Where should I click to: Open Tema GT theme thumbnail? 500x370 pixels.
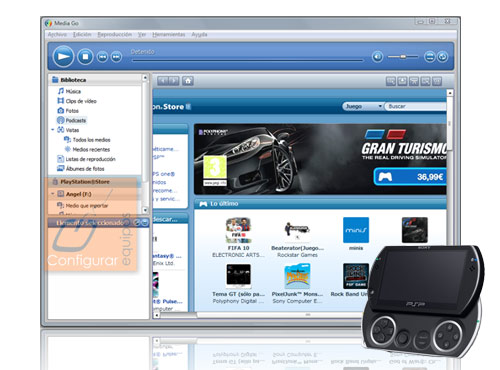point(238,276)
